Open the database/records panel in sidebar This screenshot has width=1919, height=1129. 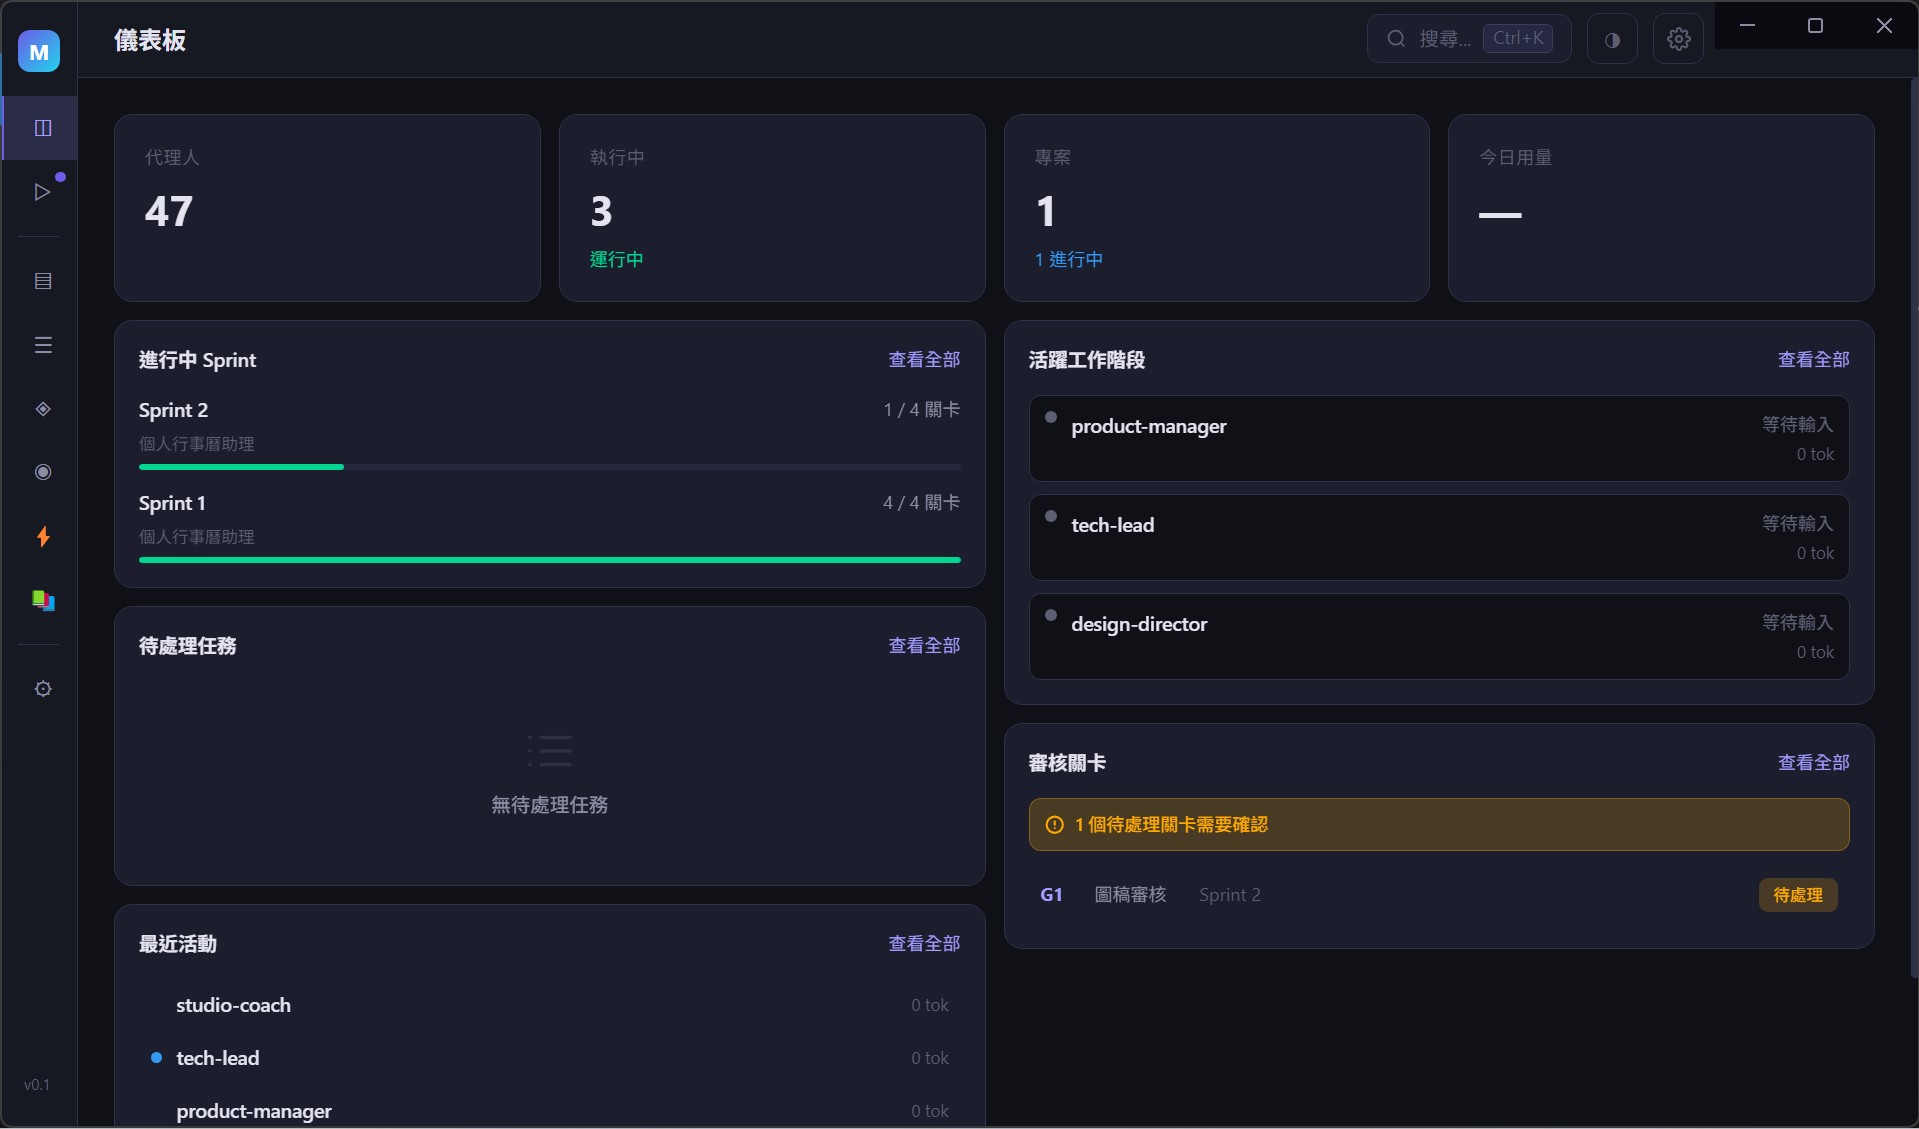click(x=43, y=281)
